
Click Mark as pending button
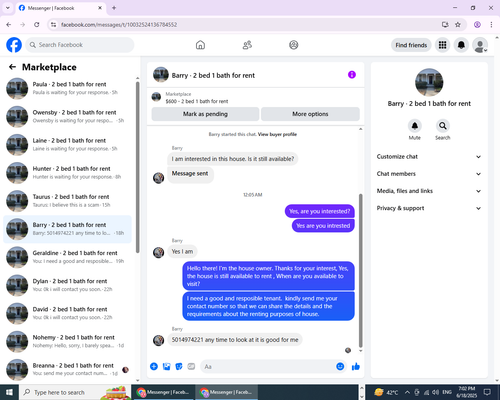pos(205,114)
